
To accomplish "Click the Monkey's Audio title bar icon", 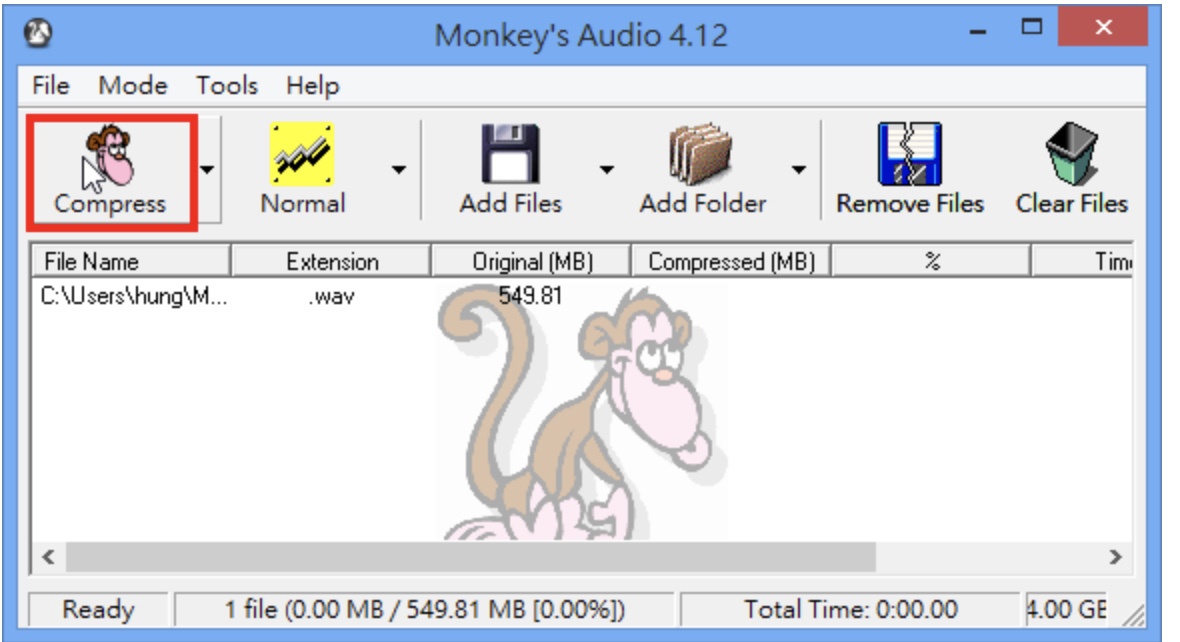I will click(38, 33).
